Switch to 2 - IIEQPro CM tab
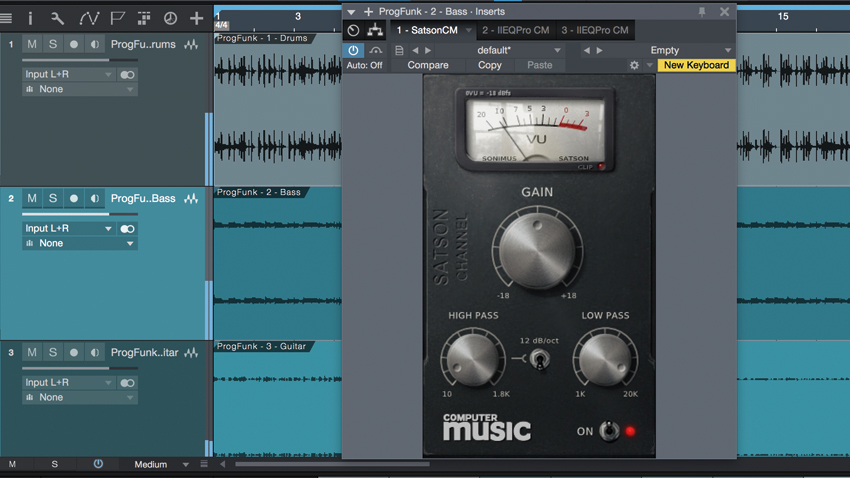The height and width of the screenshot is (478, 850). (x=516, y=30)
